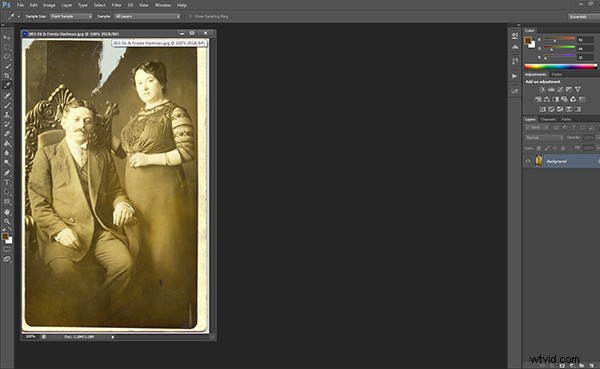Image resolution: width=600 pixels, height=369 pixels.
Task: Adjust the green G color slider
Action: 559,48
